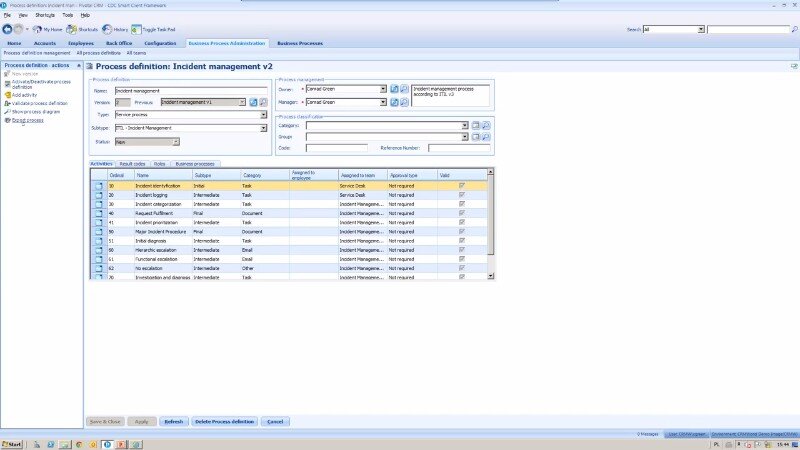Toggle Valid checkbox for Incident logging row
The image size is (800, 450).
pos(461,195)
